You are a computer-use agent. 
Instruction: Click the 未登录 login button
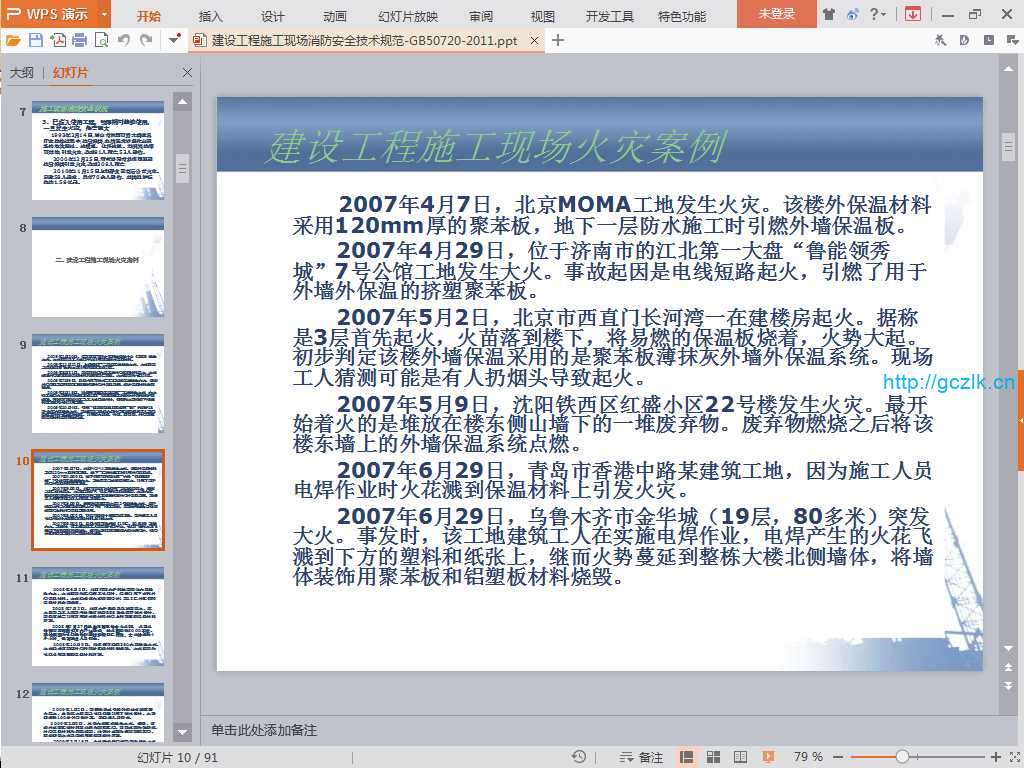tap(776, 14)
